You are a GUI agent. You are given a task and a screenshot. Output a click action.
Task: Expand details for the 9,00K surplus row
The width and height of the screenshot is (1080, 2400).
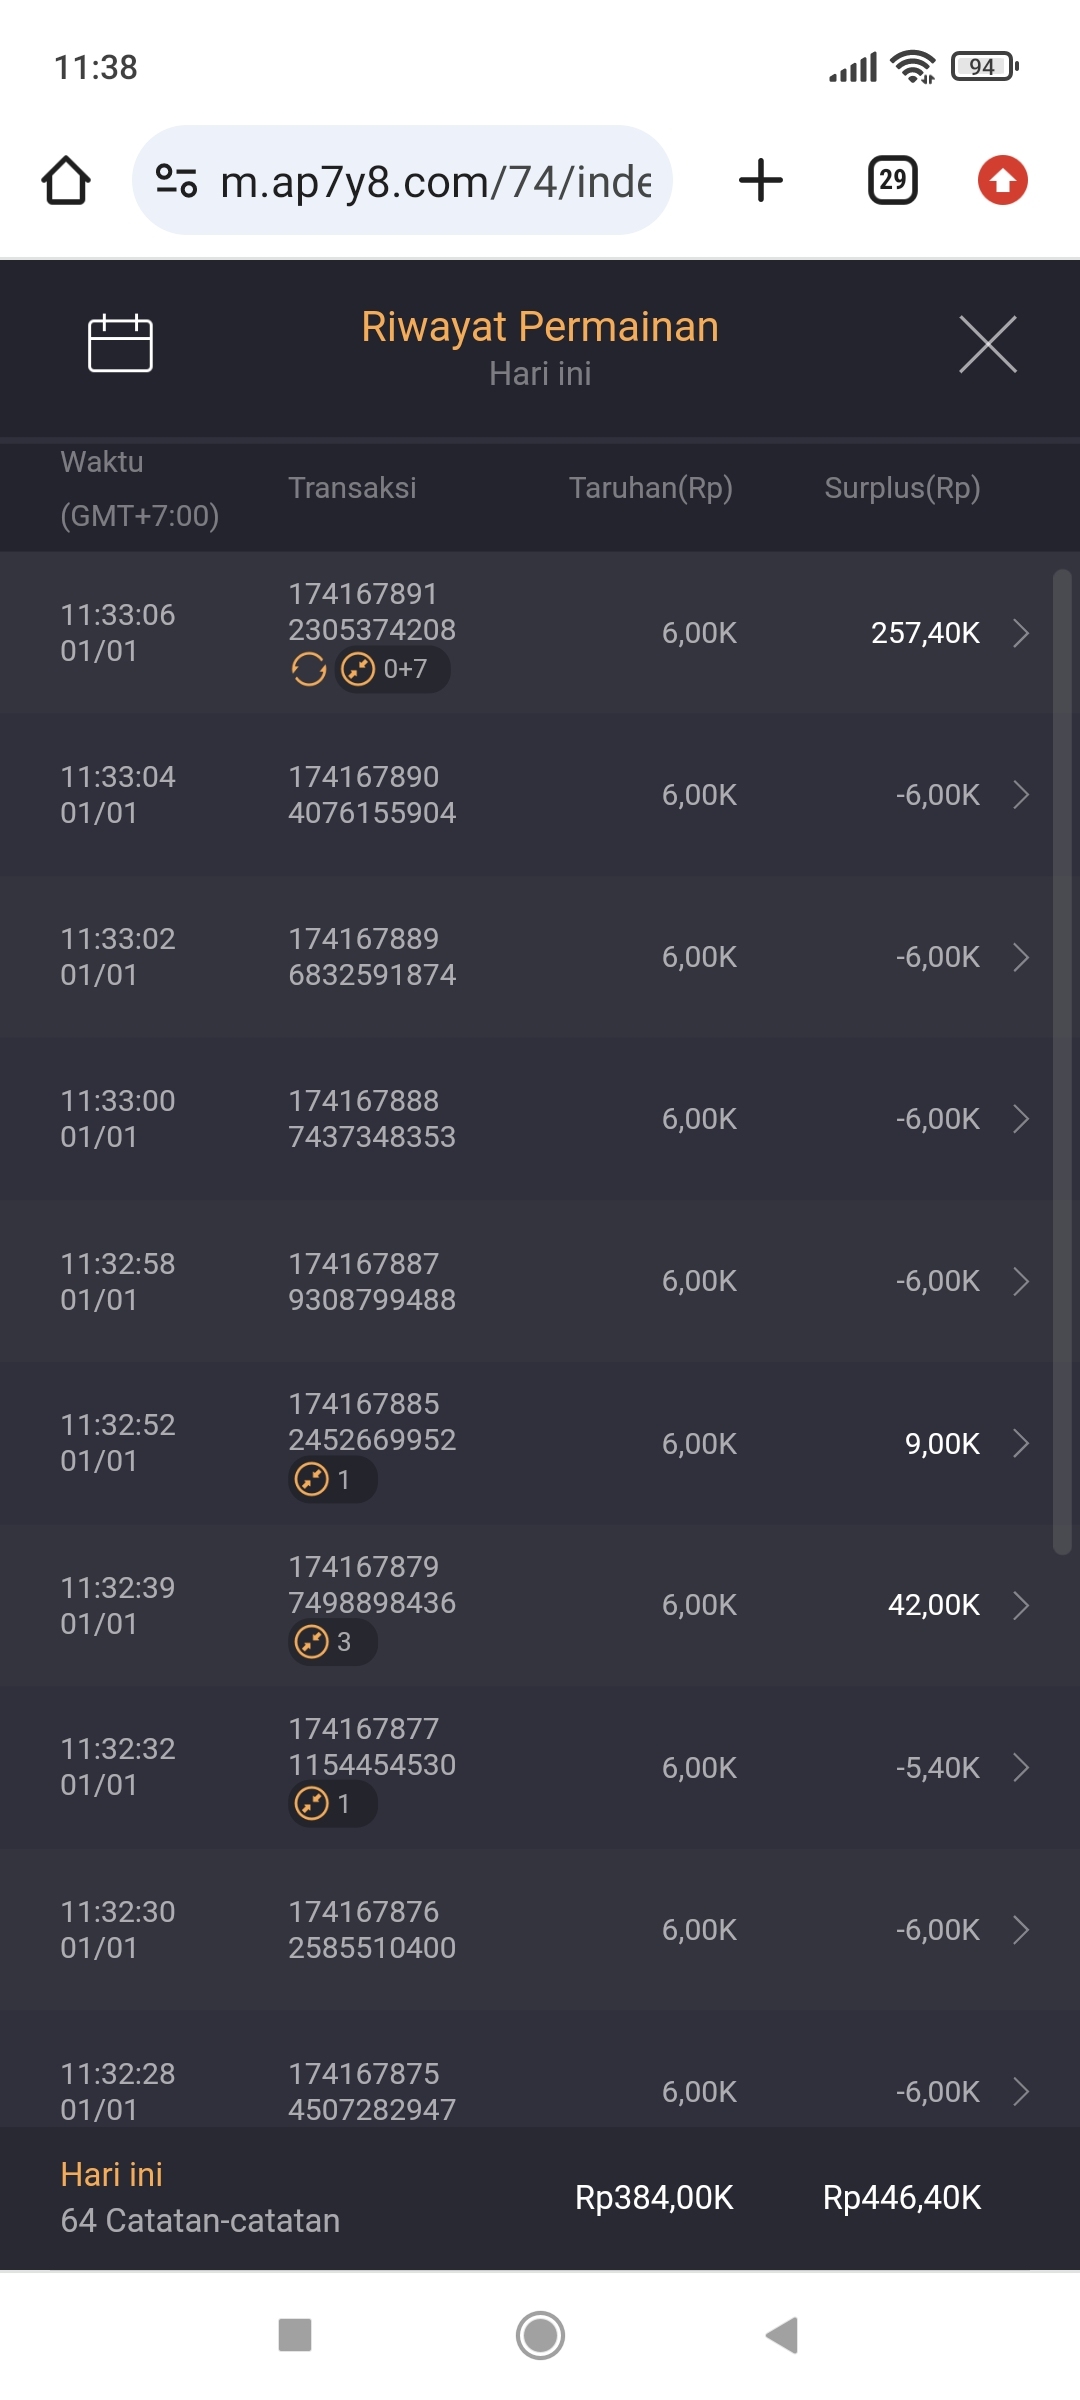point(1020,1443)
